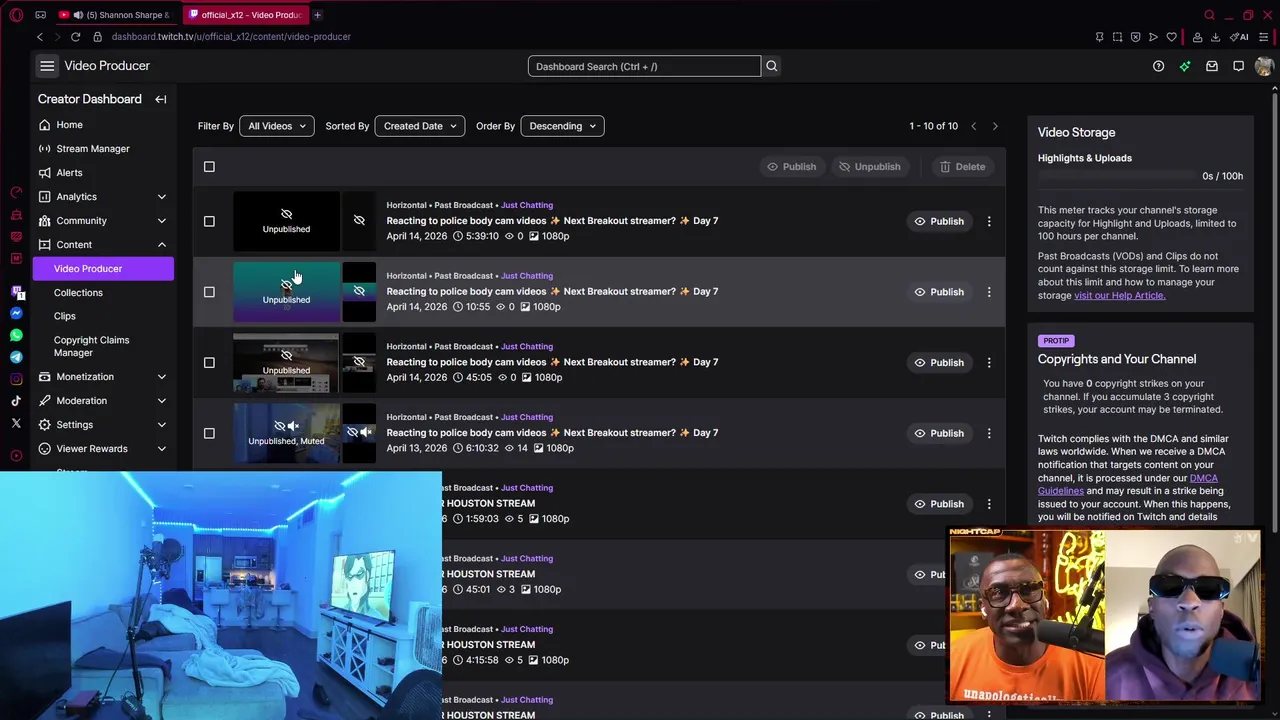This screenshot has width=1280, height=720.
Task: Open Copyright Claims Manager
Action: click(x=91, y=346)
